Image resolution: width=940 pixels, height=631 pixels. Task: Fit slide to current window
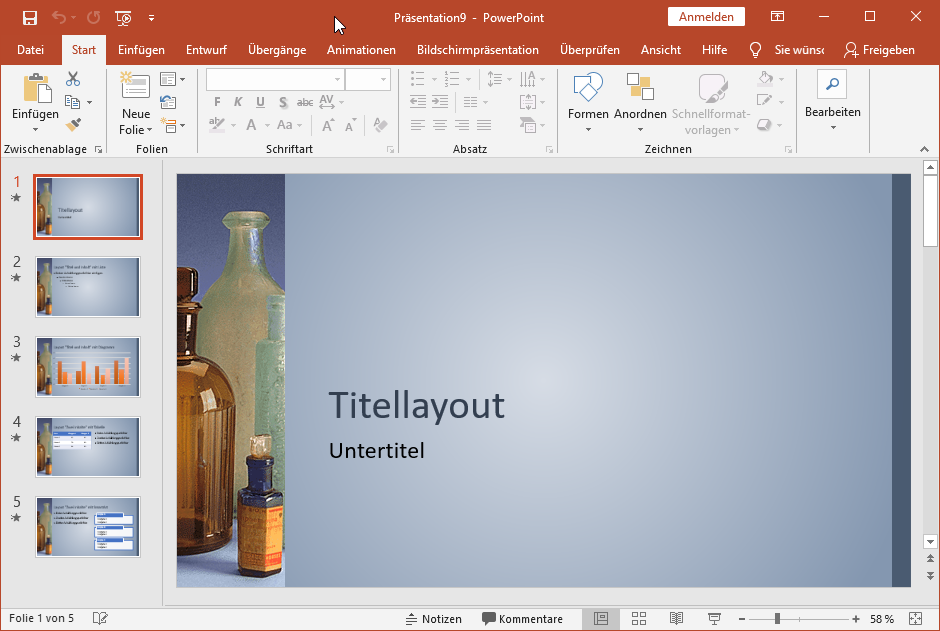click(x=915, y=618)
